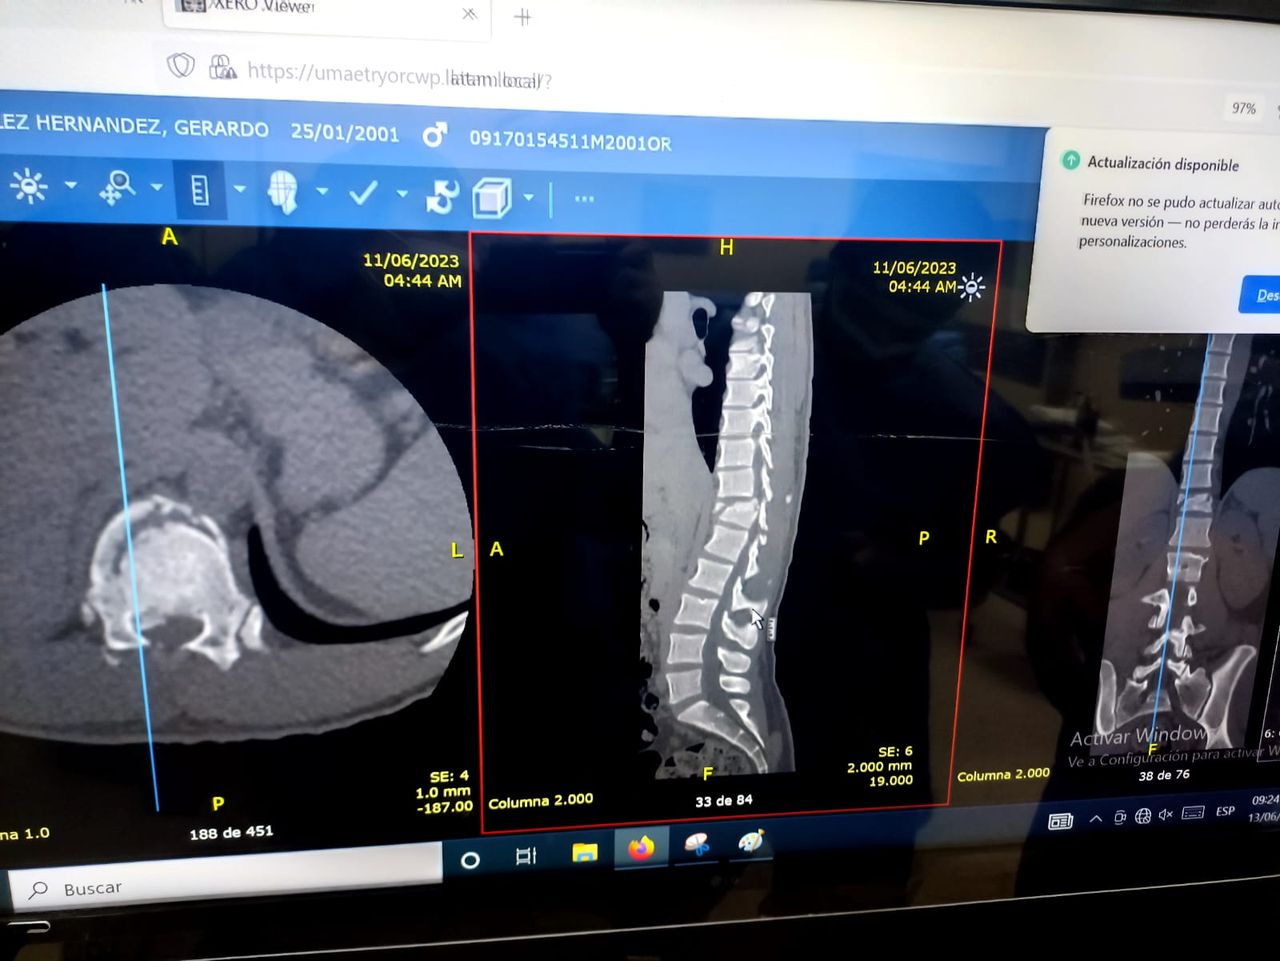The image size is (1280, 961).
Task: Click the rotate/reset arrows icon
Action: (x=441, y=196)
